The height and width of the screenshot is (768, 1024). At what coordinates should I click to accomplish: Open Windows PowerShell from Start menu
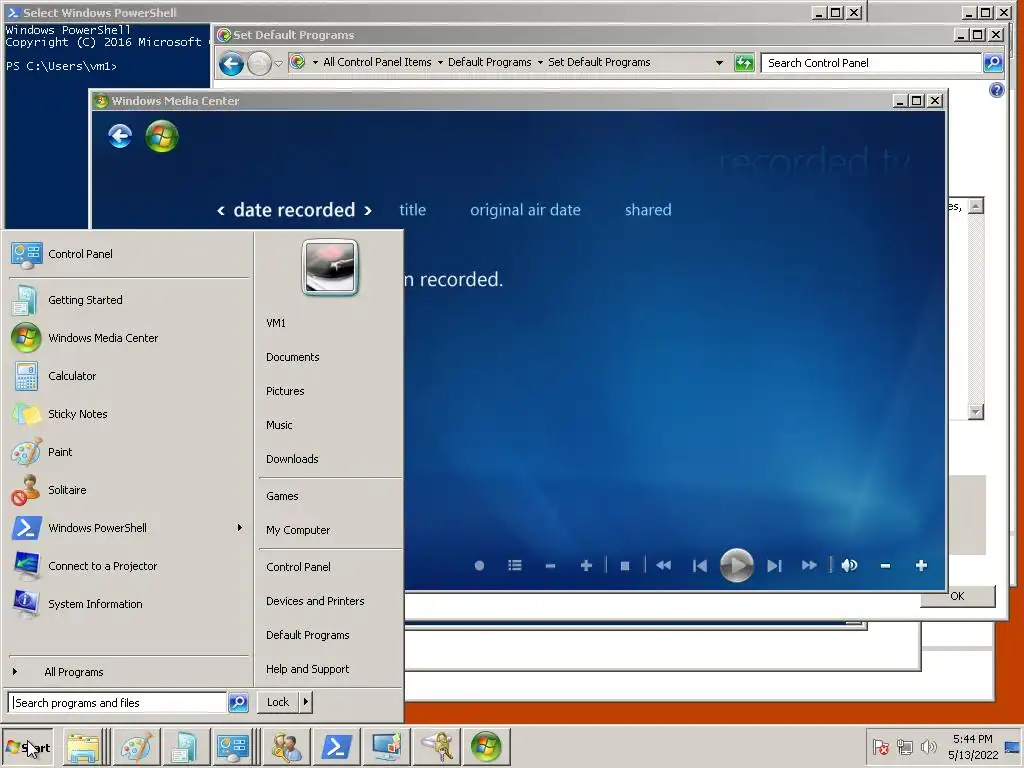(x=129, y=528)
